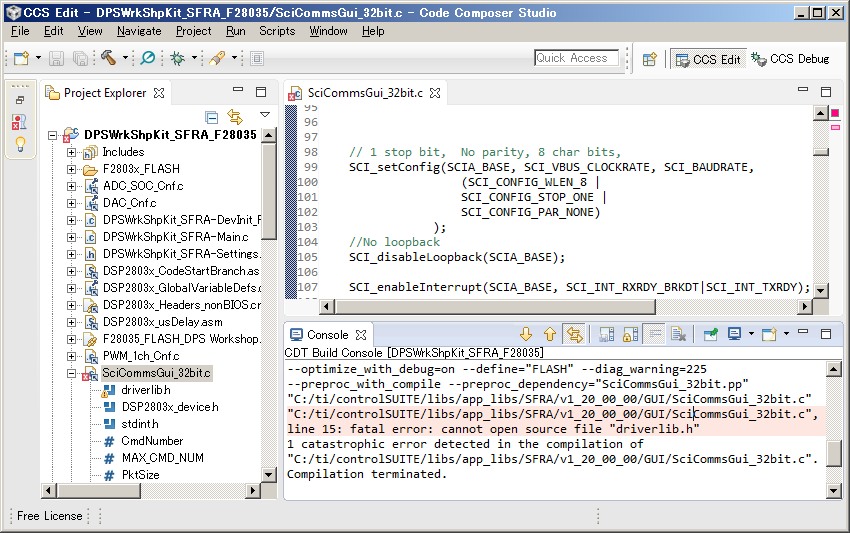Open the Build hammer dropdown arrow
The image size is (850, 533).
pos(125,57)
